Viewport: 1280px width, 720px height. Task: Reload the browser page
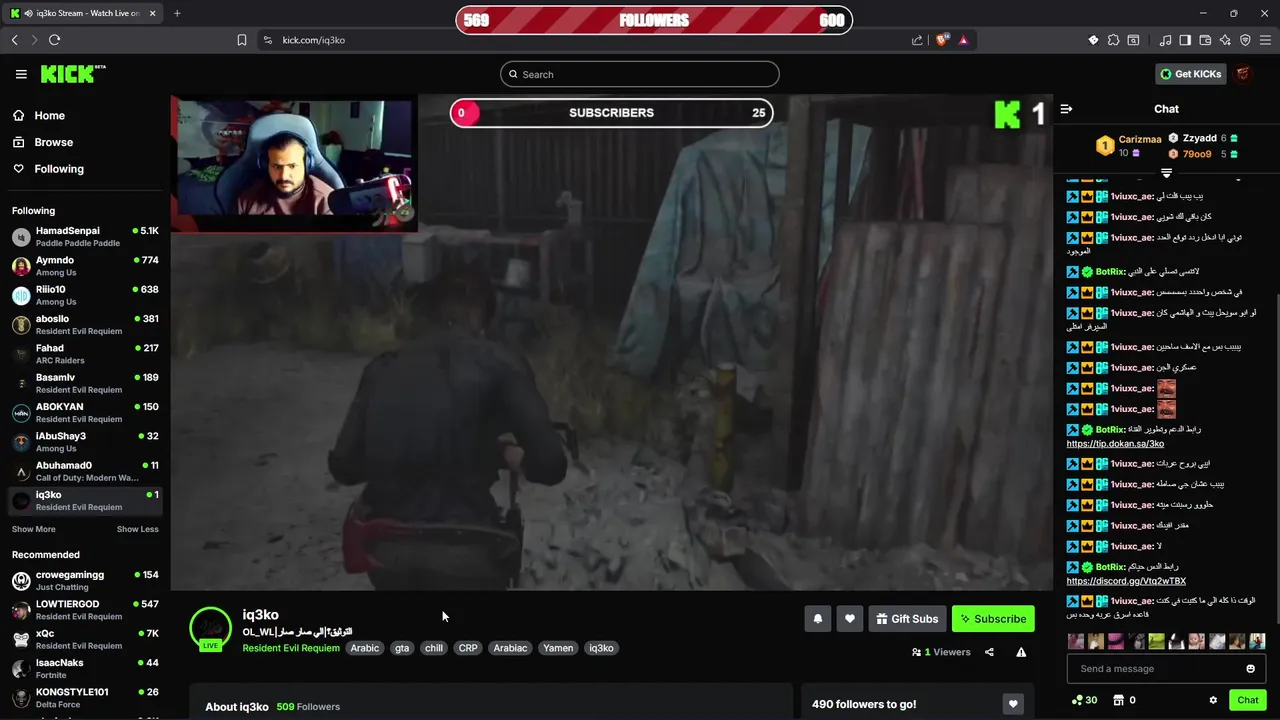click(54, 40)
